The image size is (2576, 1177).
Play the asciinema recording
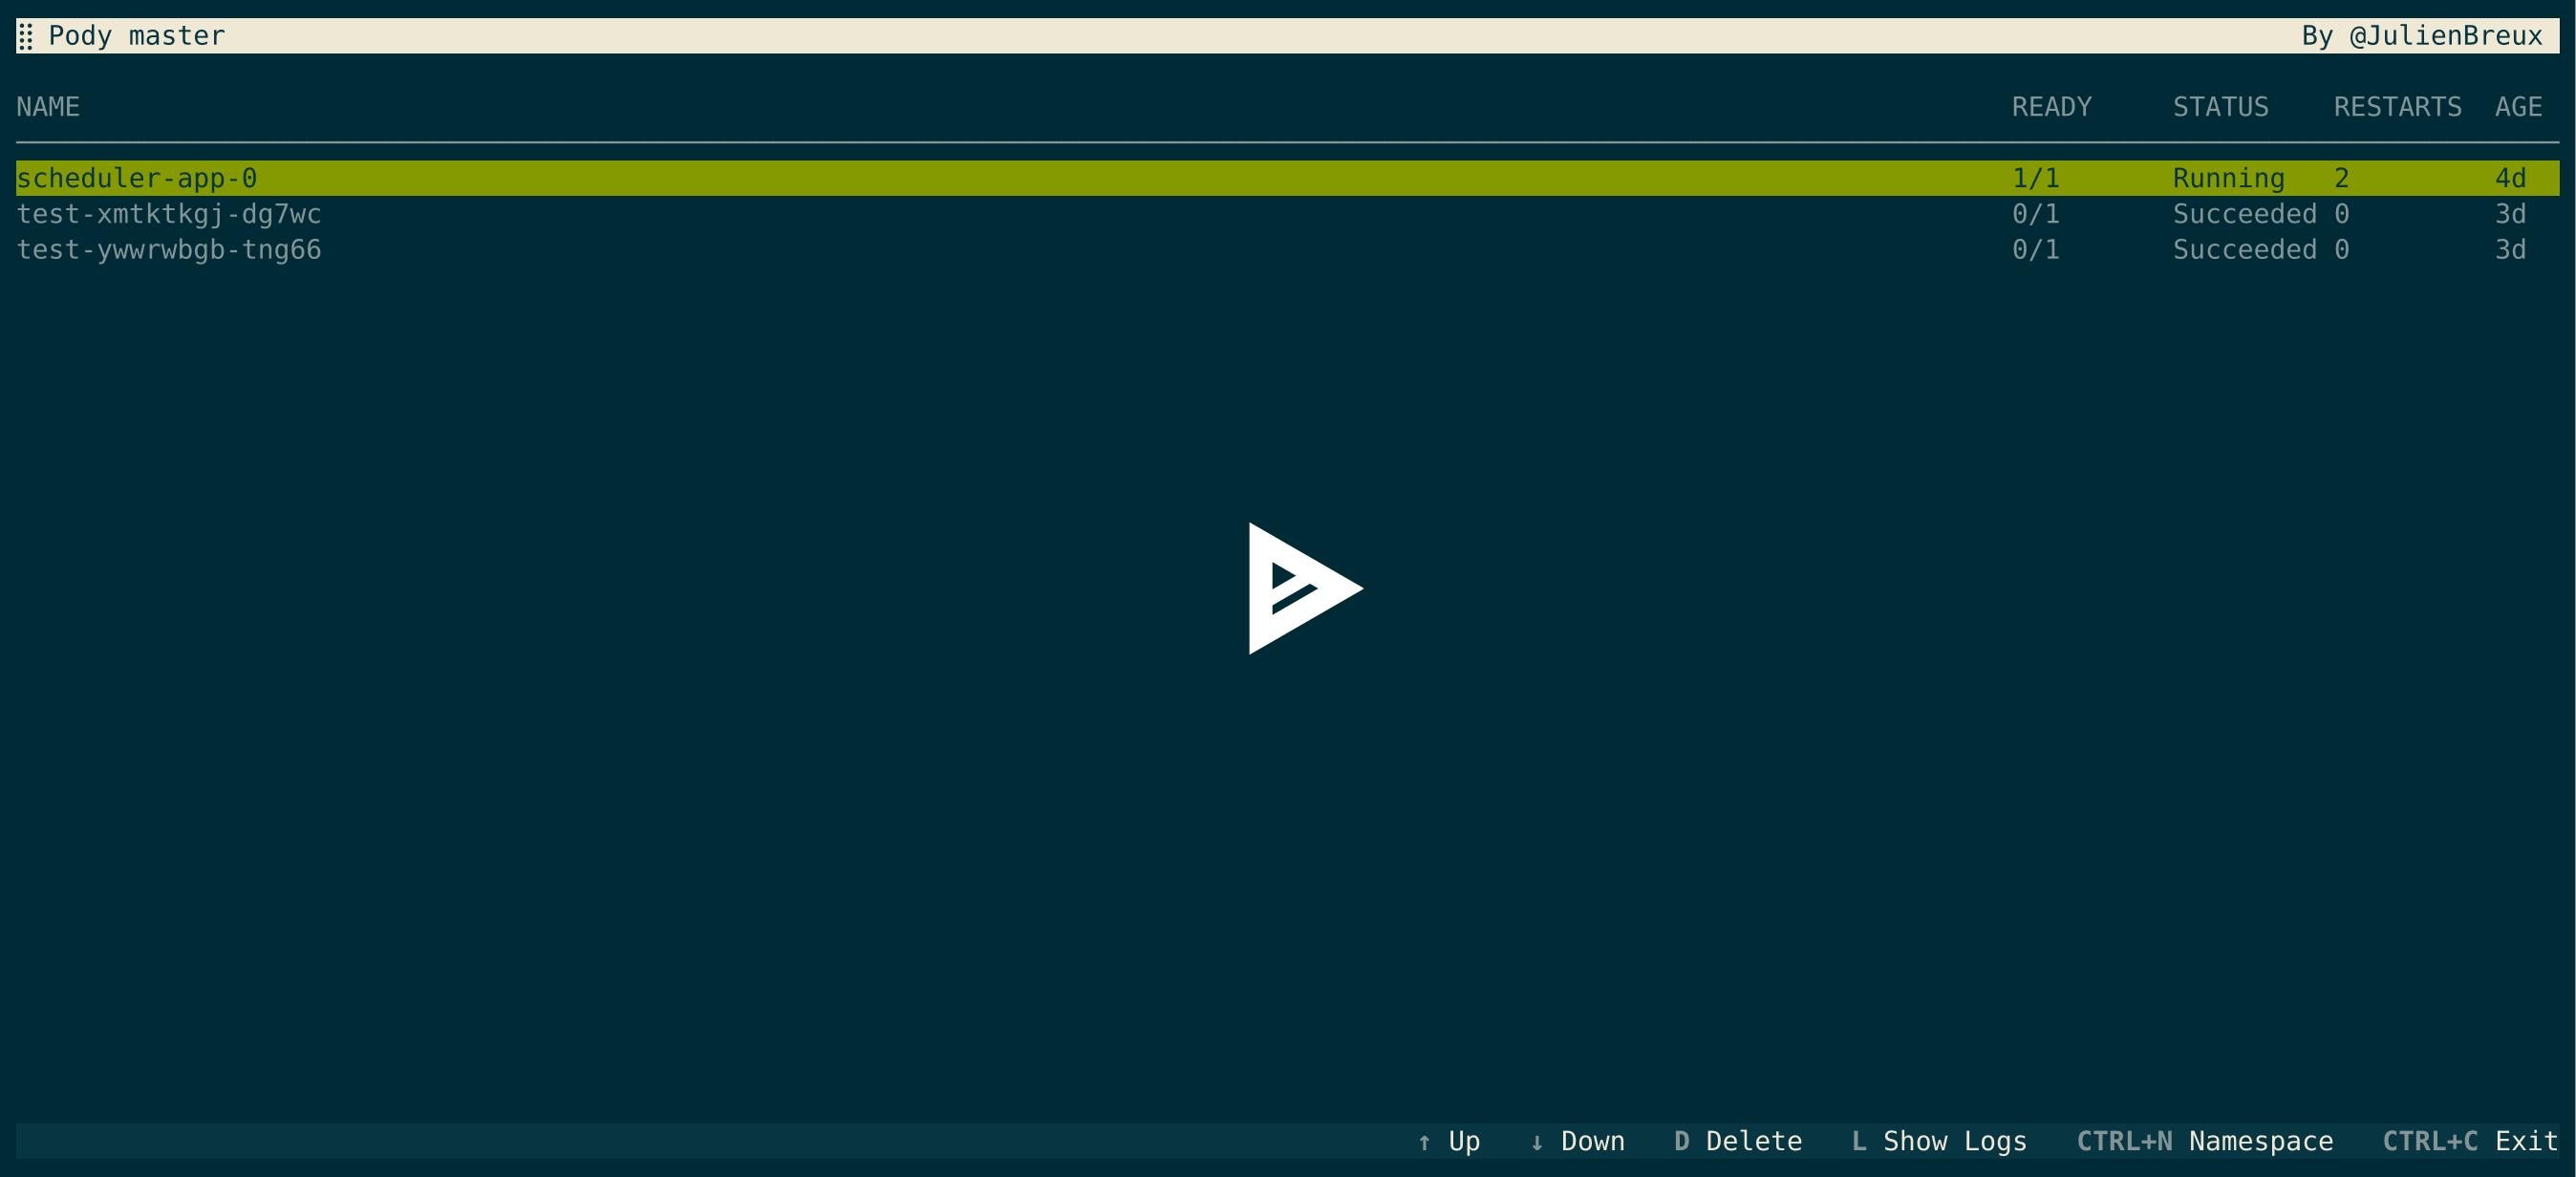pos(1304,588)
